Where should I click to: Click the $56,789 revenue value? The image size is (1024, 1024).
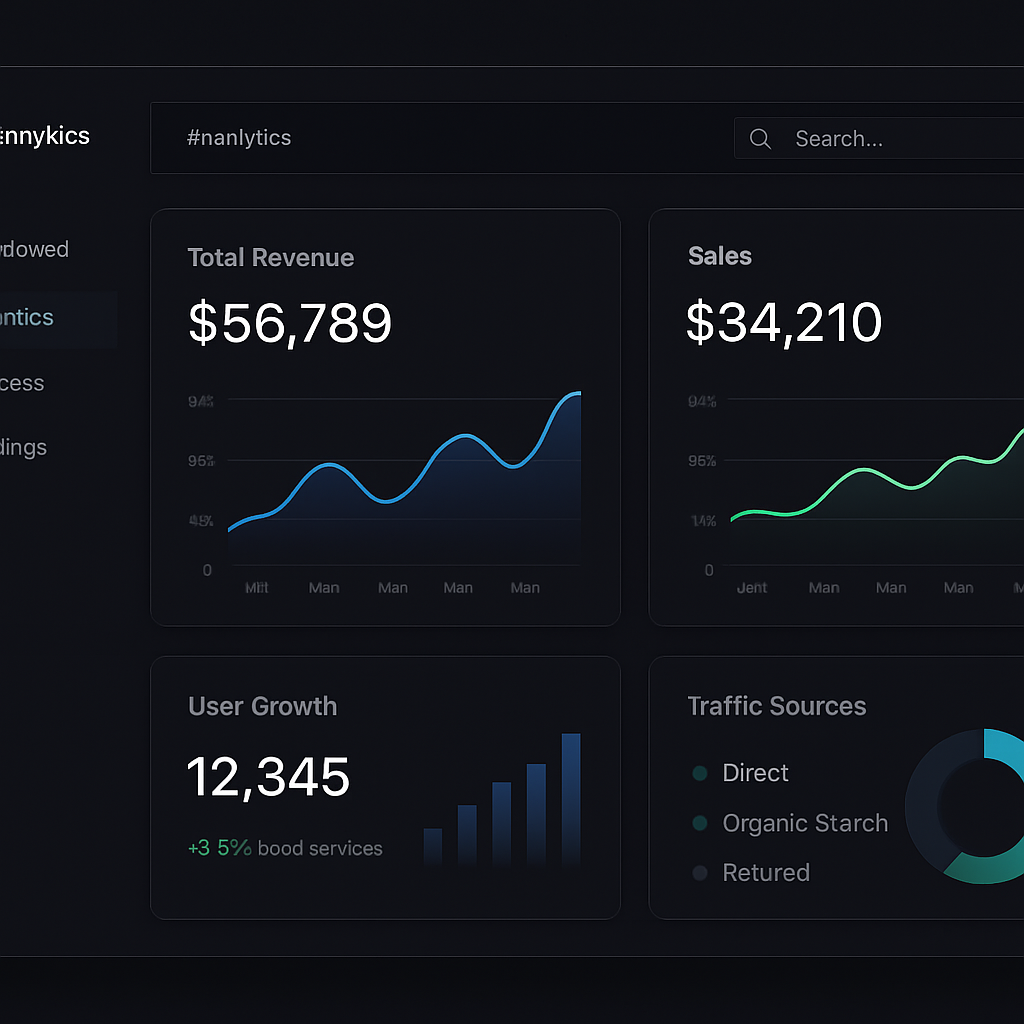290,323
